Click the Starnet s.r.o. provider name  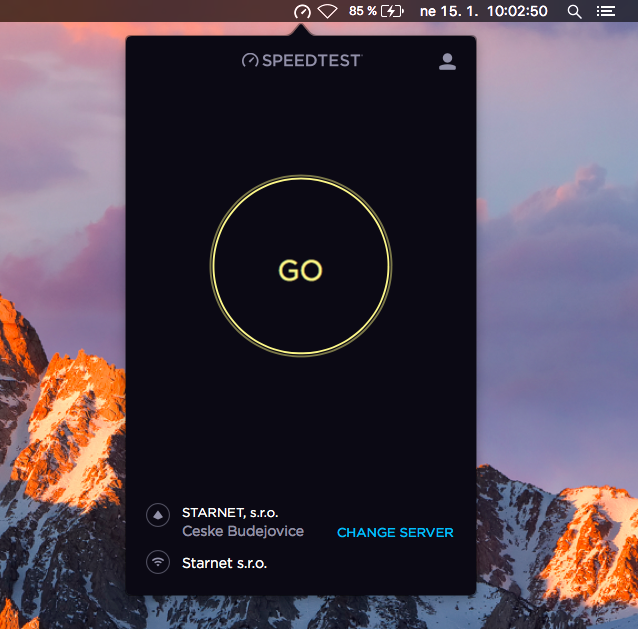224,563
